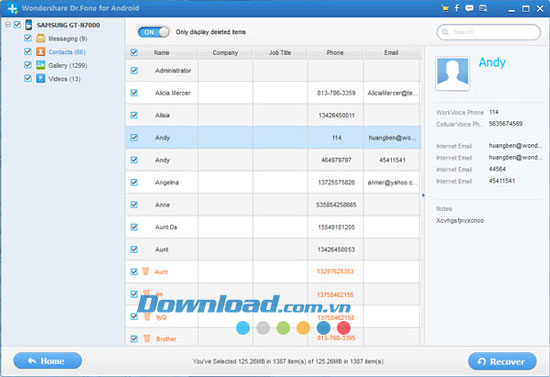Image resolution: width=550 pixels, height=377 pixels.
Task: Open Gallery (1299) category
Action: (x=68, y=66)
